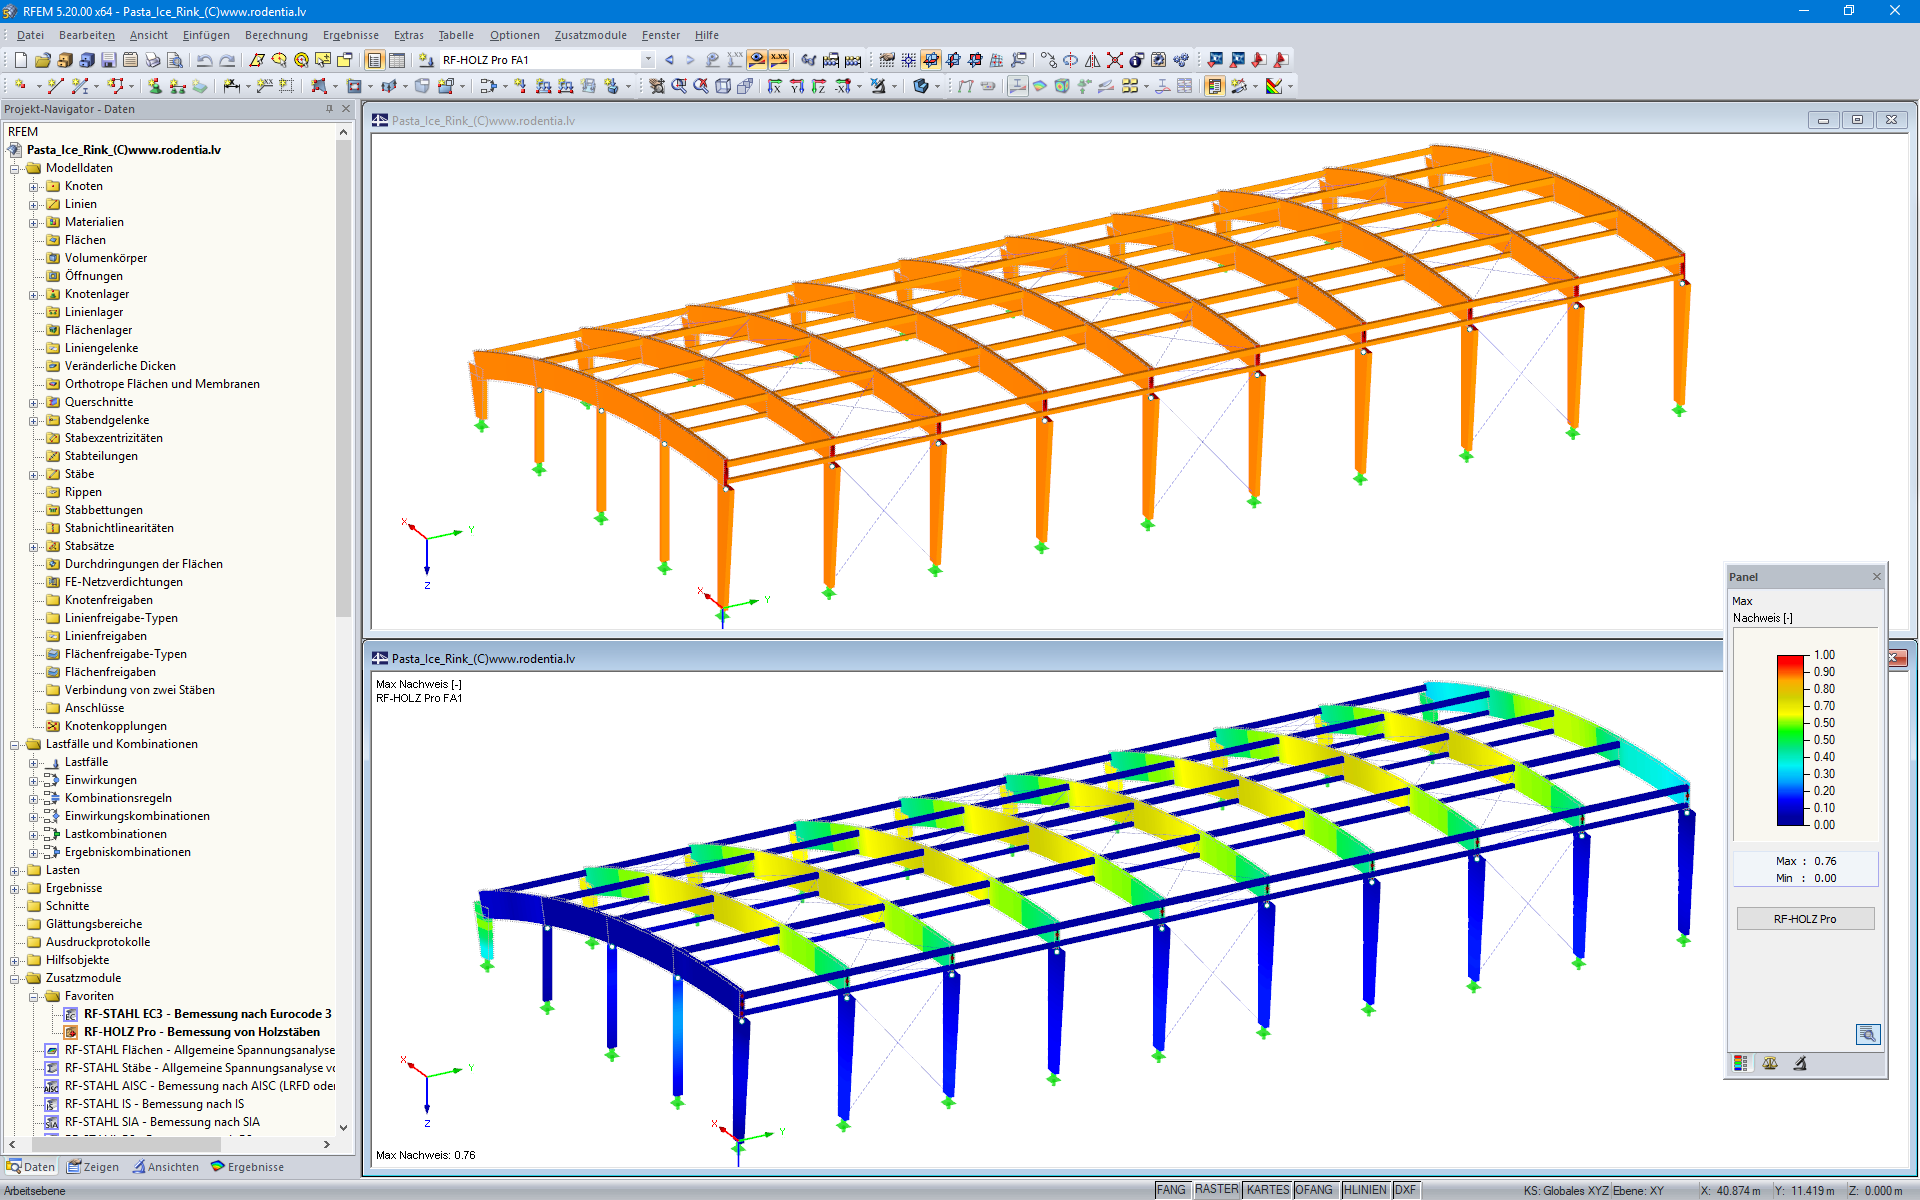Expand the Lastfälle und Kombinationen branch
The width and height of the screenshot is (1920, 1200).
pos(13,744)
